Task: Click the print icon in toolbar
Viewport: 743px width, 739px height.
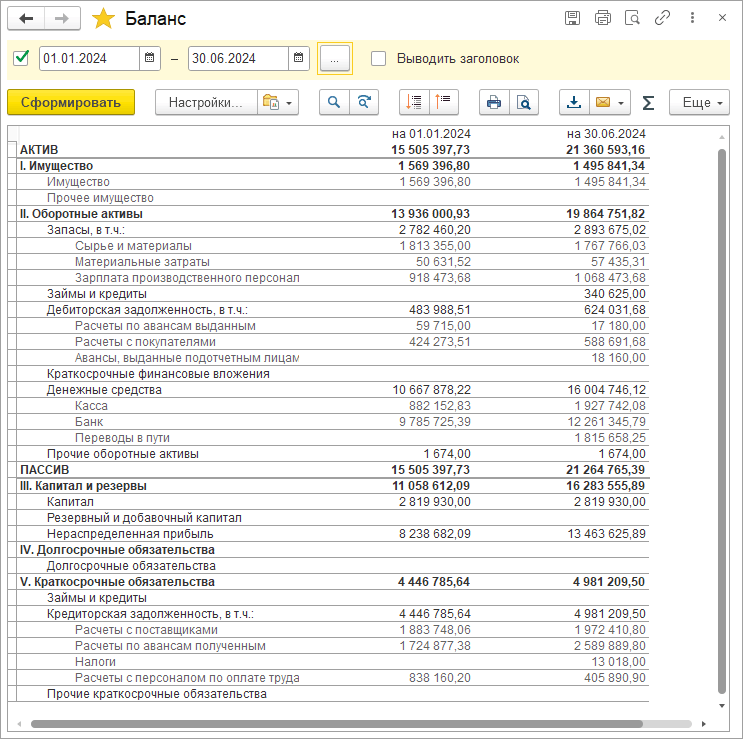Action: tap(493, 102)
